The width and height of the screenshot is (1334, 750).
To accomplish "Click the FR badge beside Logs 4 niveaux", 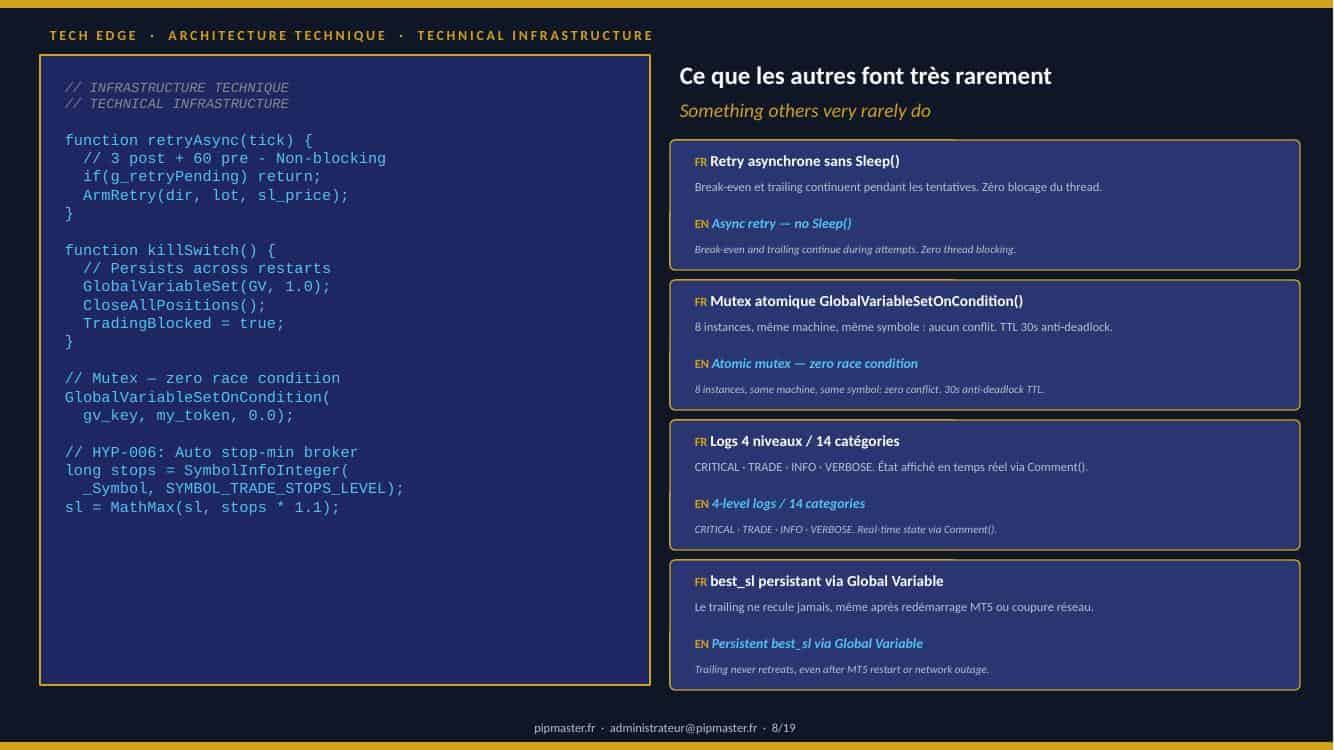I will pos(700,442).
